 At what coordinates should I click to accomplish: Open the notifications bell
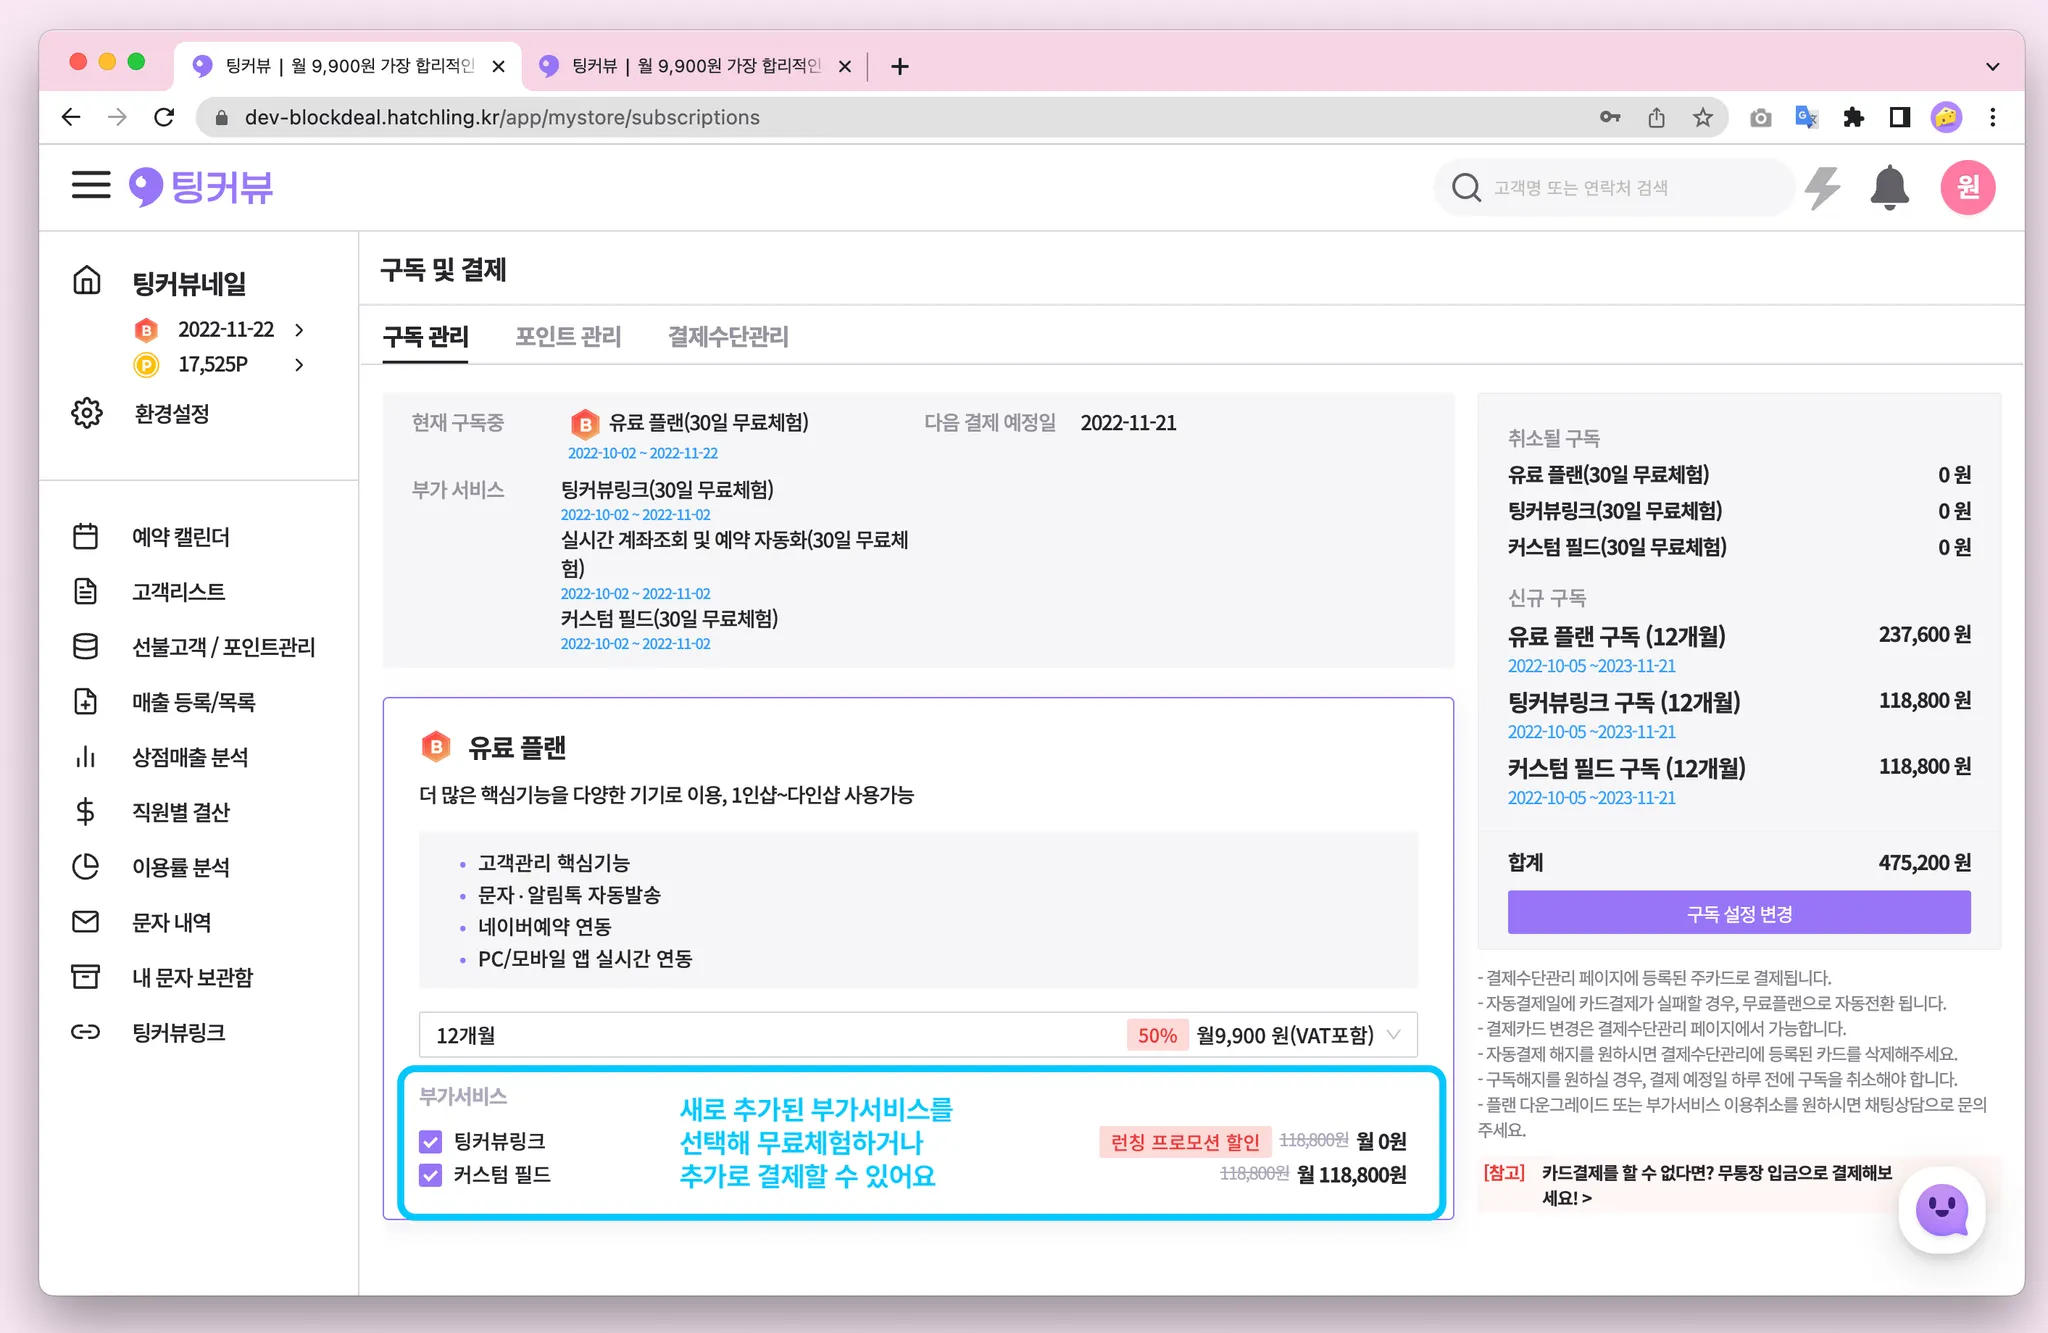[x=1889, y=187]
